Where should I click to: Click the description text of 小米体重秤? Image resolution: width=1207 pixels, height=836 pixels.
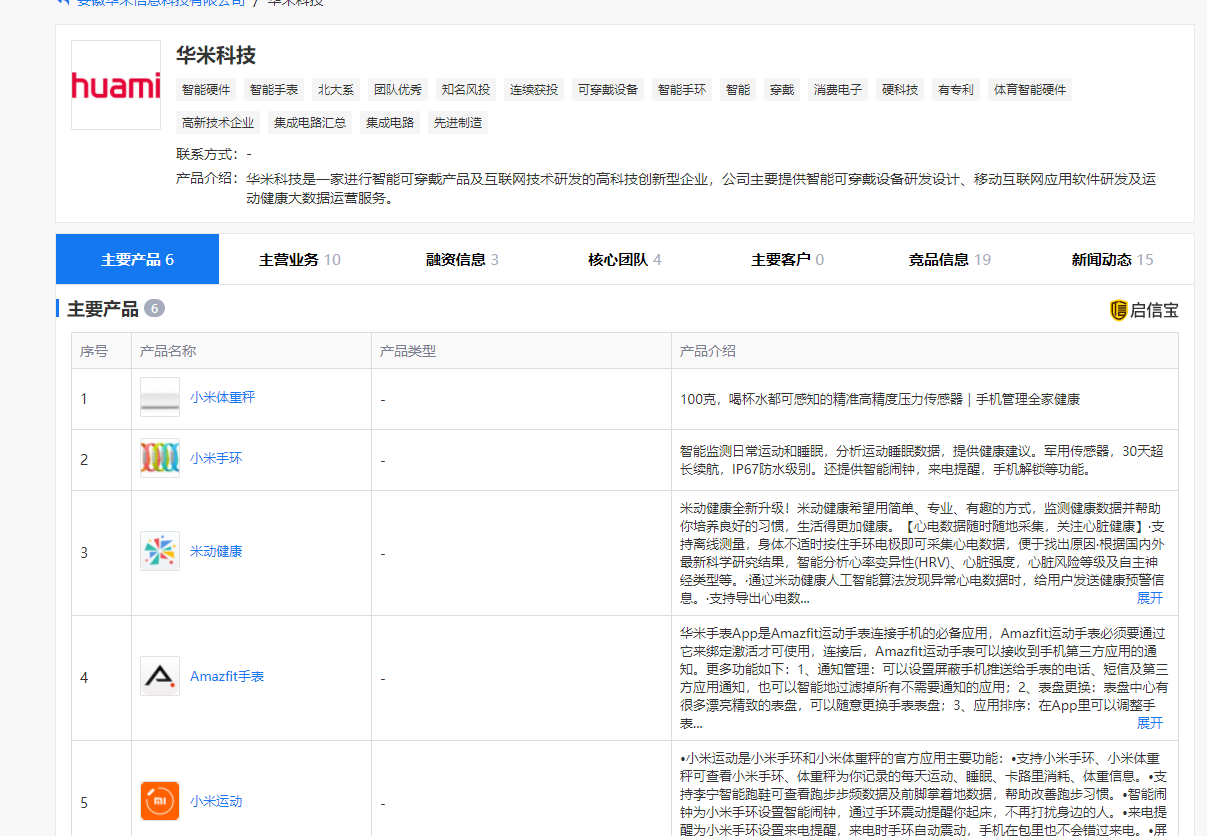click(880, 399)
